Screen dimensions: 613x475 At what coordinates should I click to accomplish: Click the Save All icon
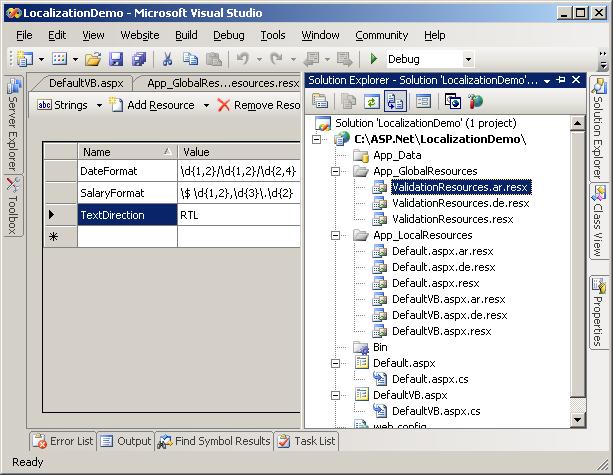(139, 59)
